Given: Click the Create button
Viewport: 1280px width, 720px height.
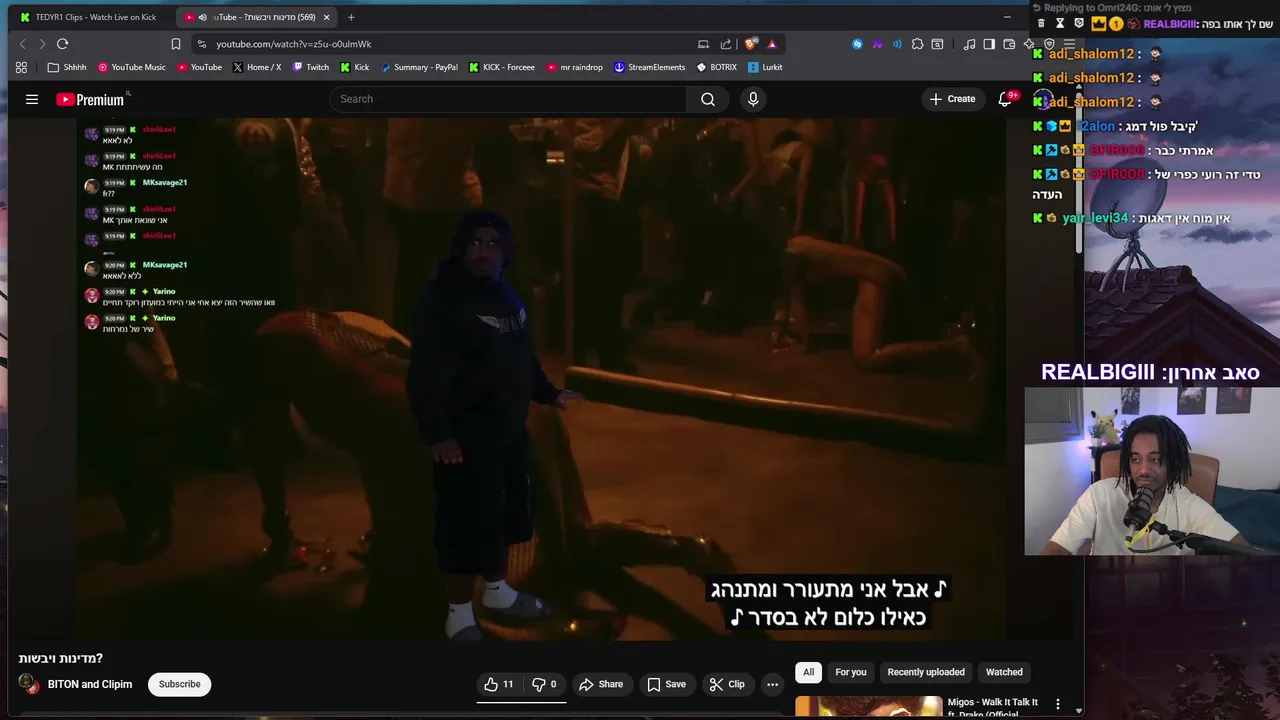Looking at the screenshot, I should 952,99.
